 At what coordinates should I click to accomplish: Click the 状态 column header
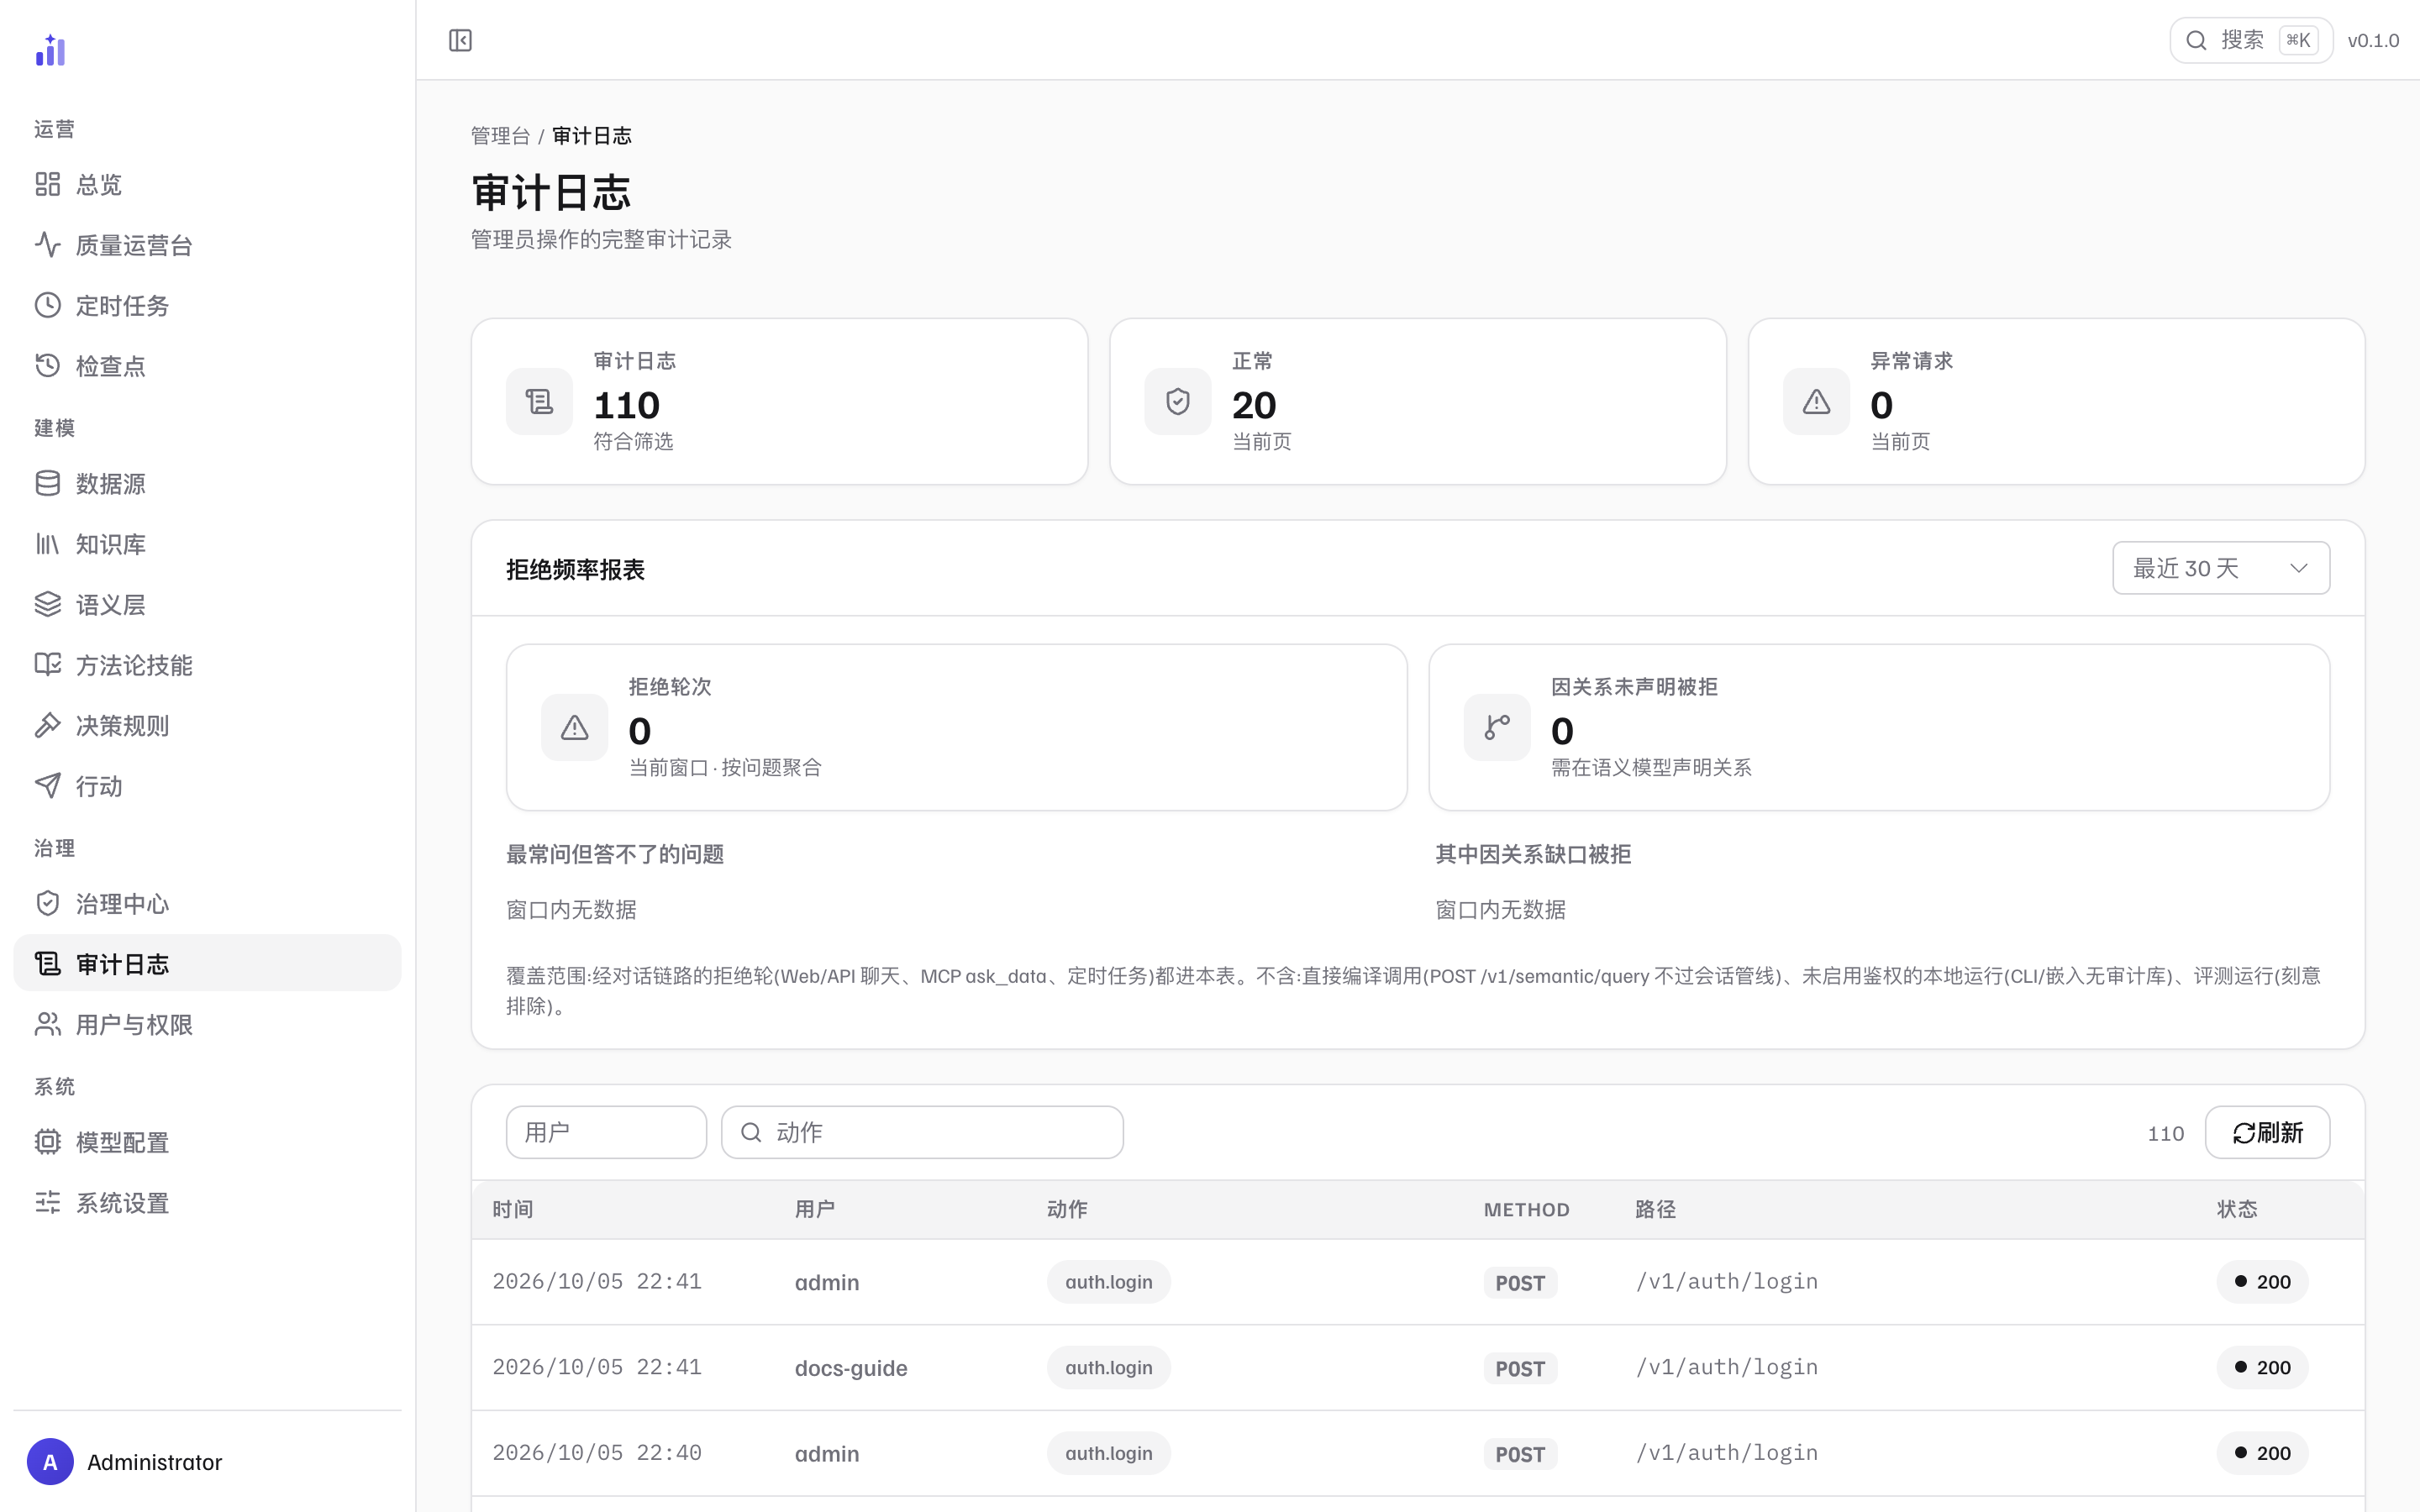point(2237,1210)
